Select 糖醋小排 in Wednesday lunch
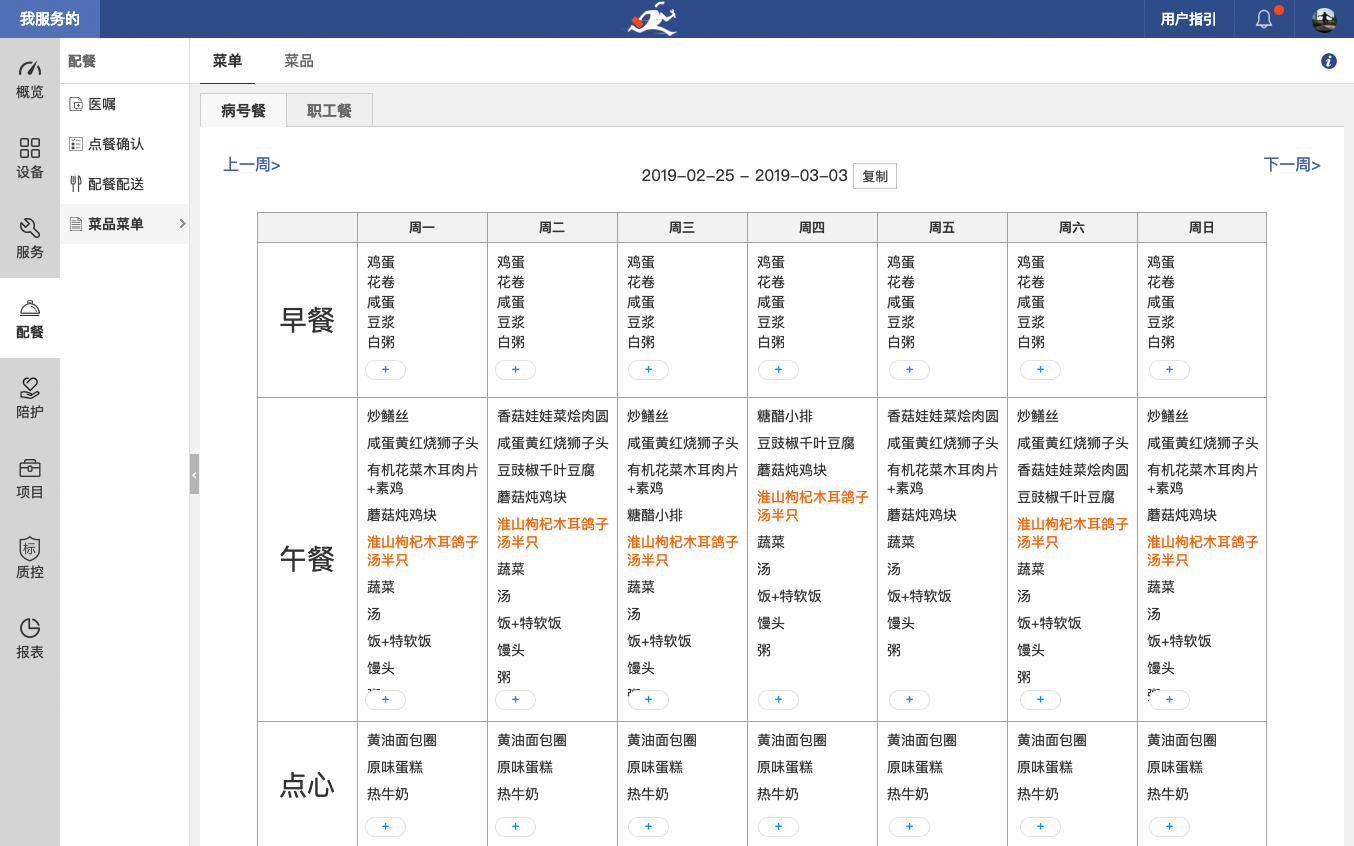The width and height of the screenshot is (1354, 846). click(655, 515)
